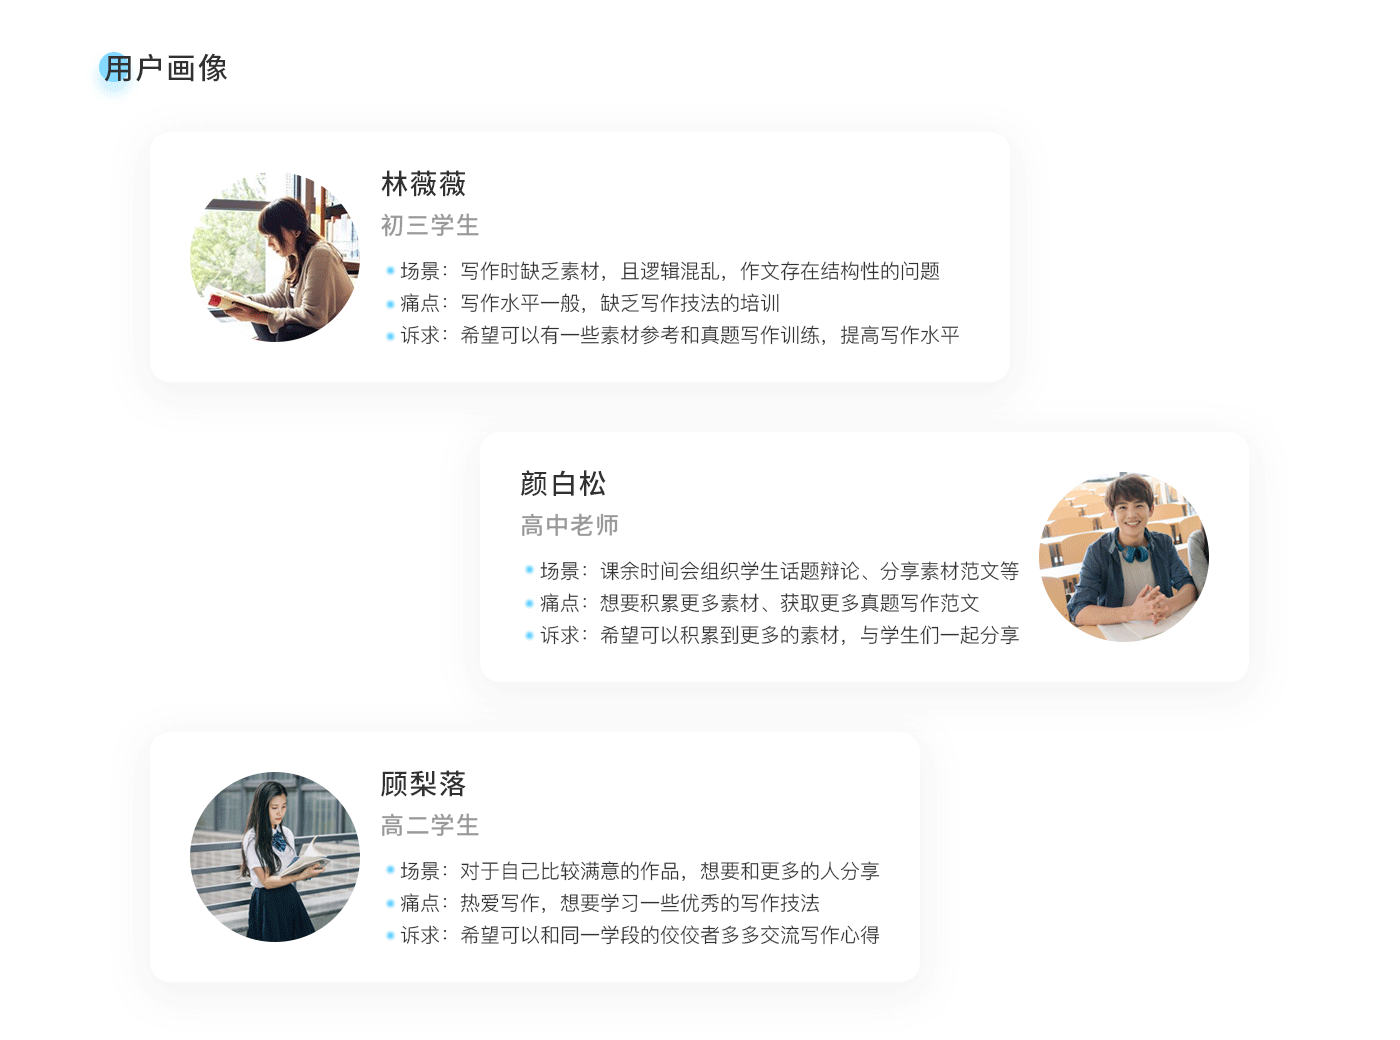Open 林薇薇's circular avatar photo
This screenshot has height=1040, width=1400.
(x=275, y=257)
